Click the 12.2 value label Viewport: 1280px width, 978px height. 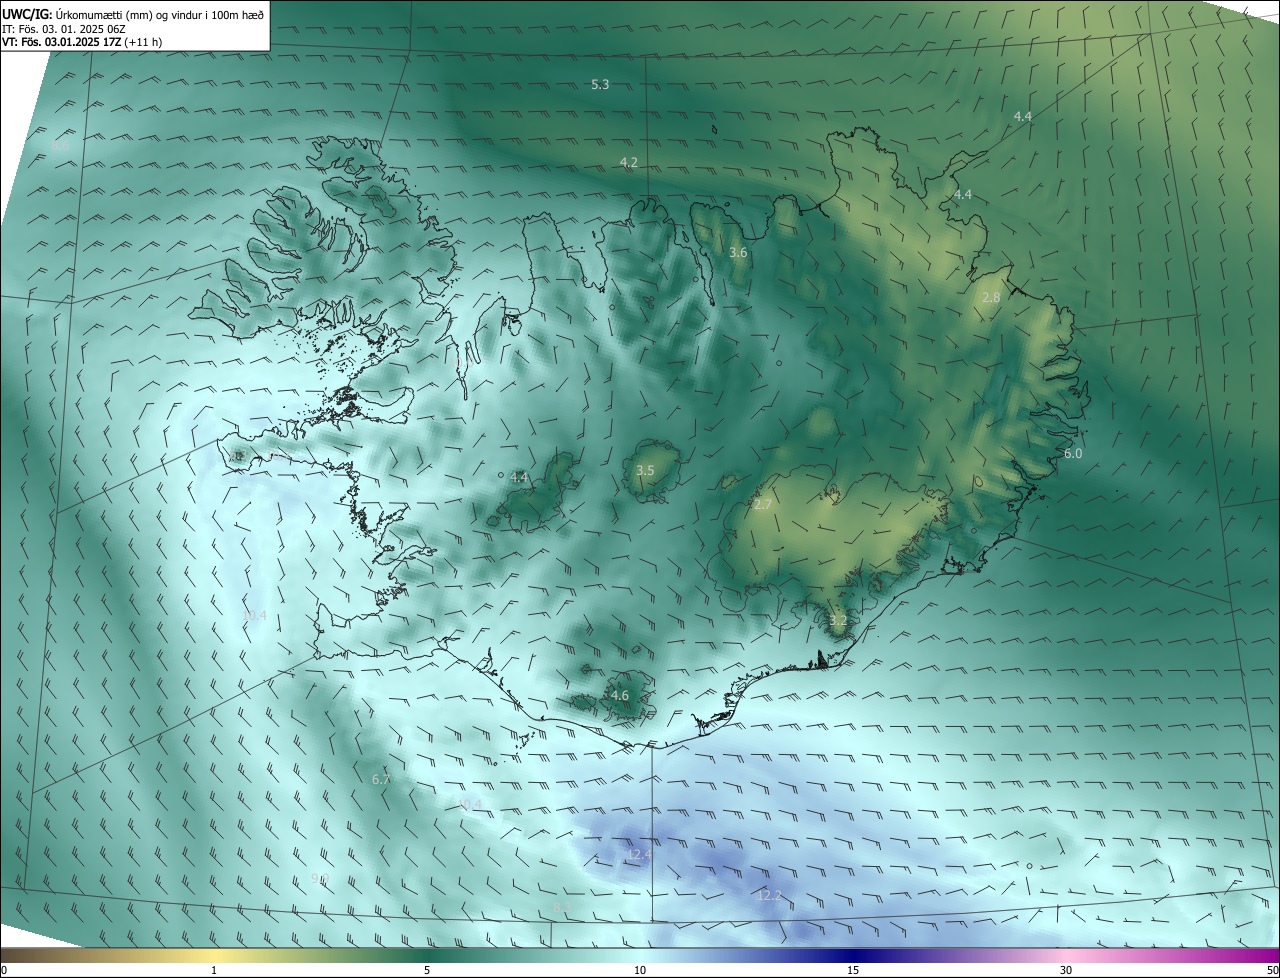tap(769, 895)
